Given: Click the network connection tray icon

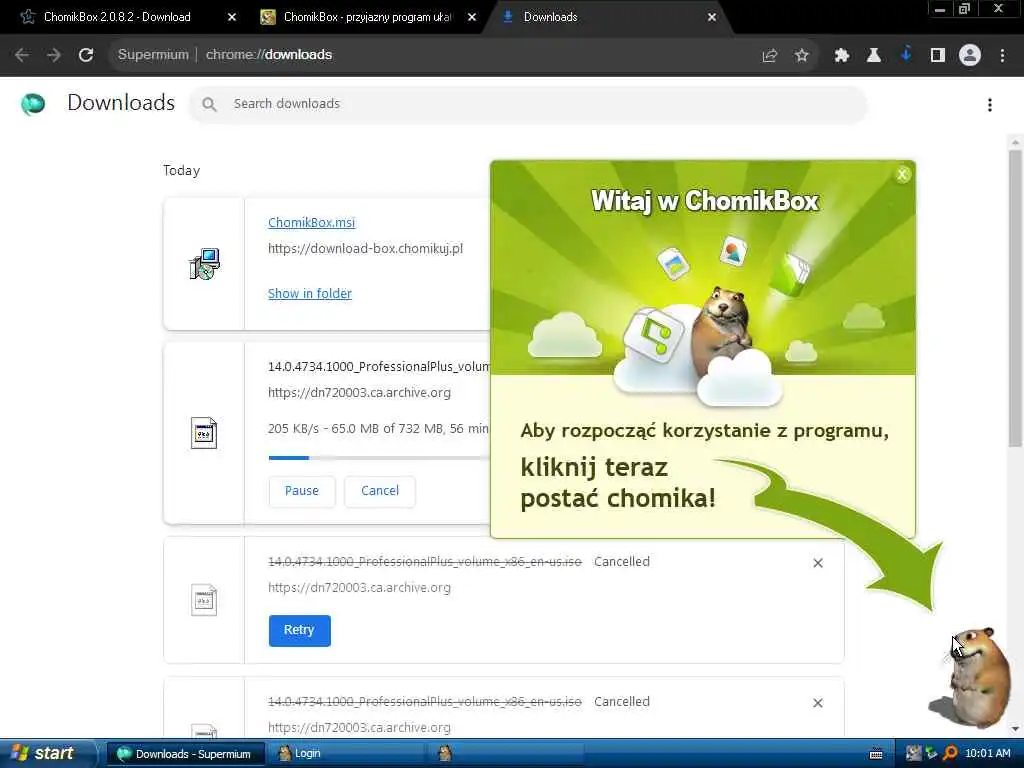Looking at the screenshot, I should coord(931,753).
